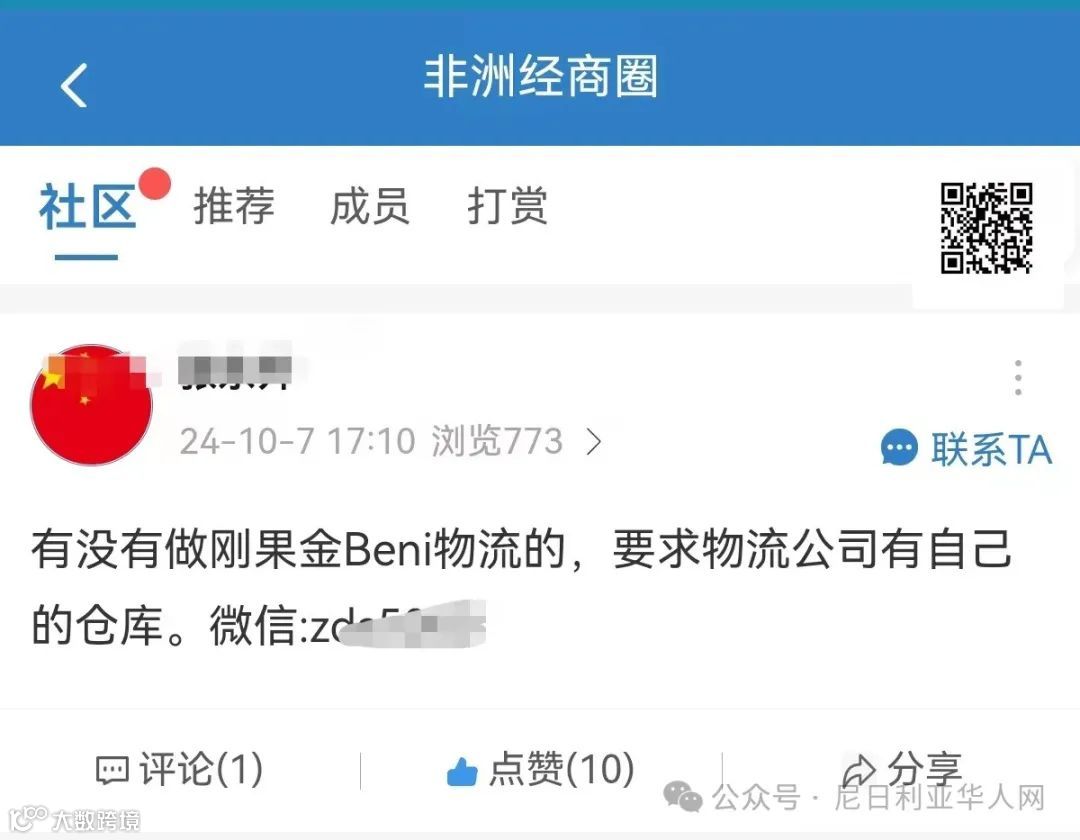Tap the share arrow icon
The image size is (1080, 840).
pyautogui.click(x=859, y=768)
